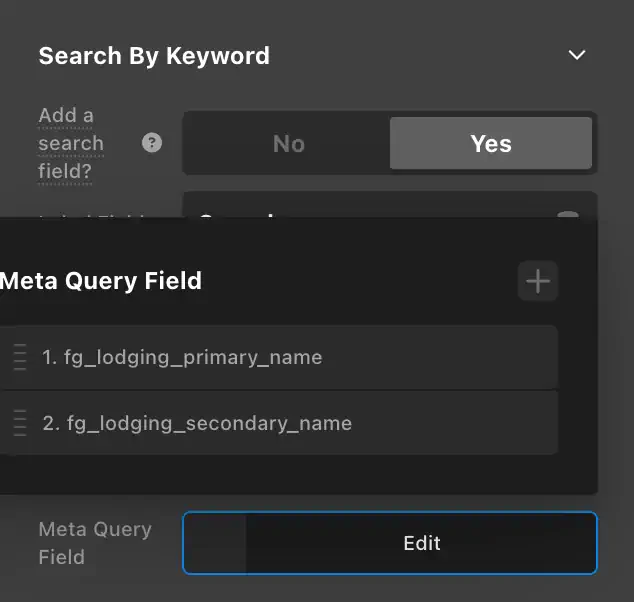634x602 pixels.
Task: Collapse the Search By Keyword section chevron
Action: (577, 55)
